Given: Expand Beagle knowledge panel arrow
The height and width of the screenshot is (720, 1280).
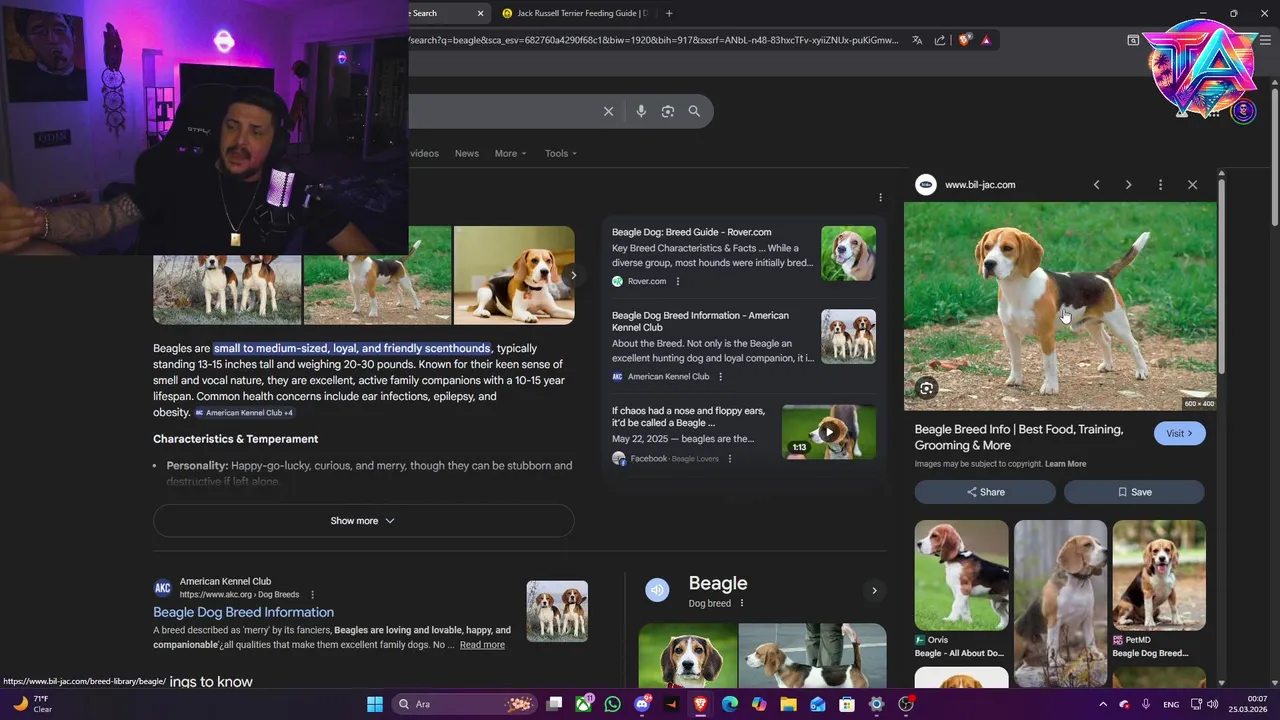Looking at the screenshot, I should pos(874,591).
